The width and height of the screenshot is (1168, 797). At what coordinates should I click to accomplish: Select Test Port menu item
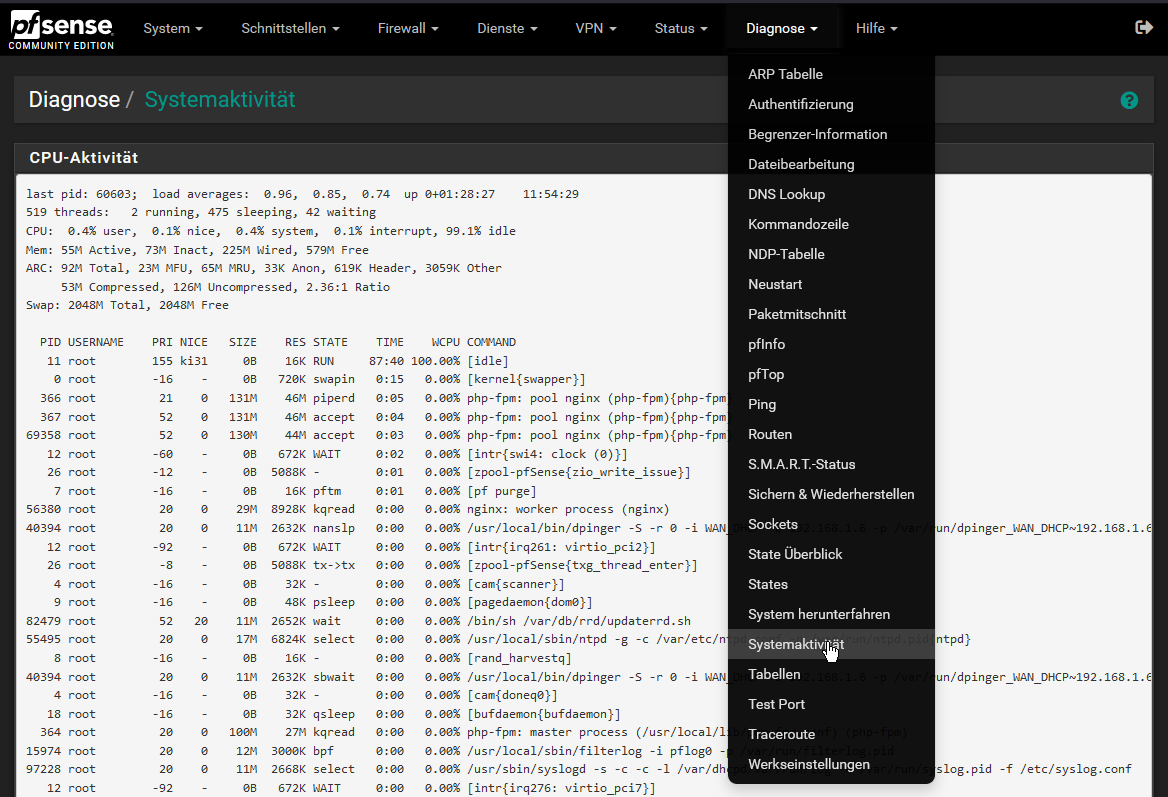pos(831,704)
